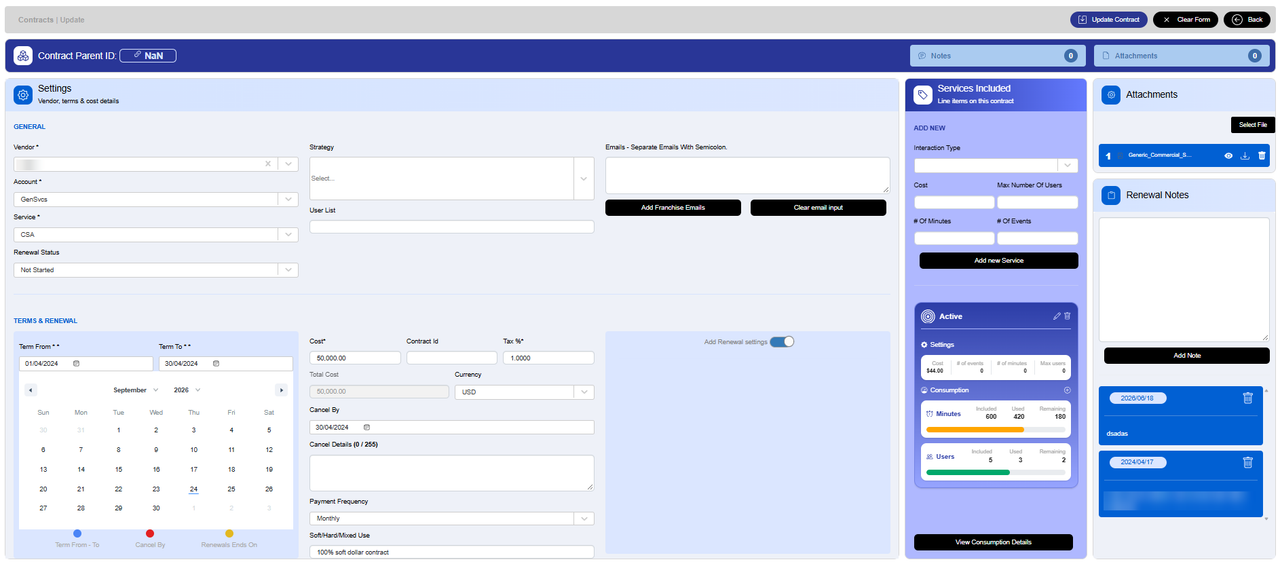The width and height of the screenshot is (1280, 562).
Task: Click the gear icon beside the Attachments heading
Action: point(1110,94)
